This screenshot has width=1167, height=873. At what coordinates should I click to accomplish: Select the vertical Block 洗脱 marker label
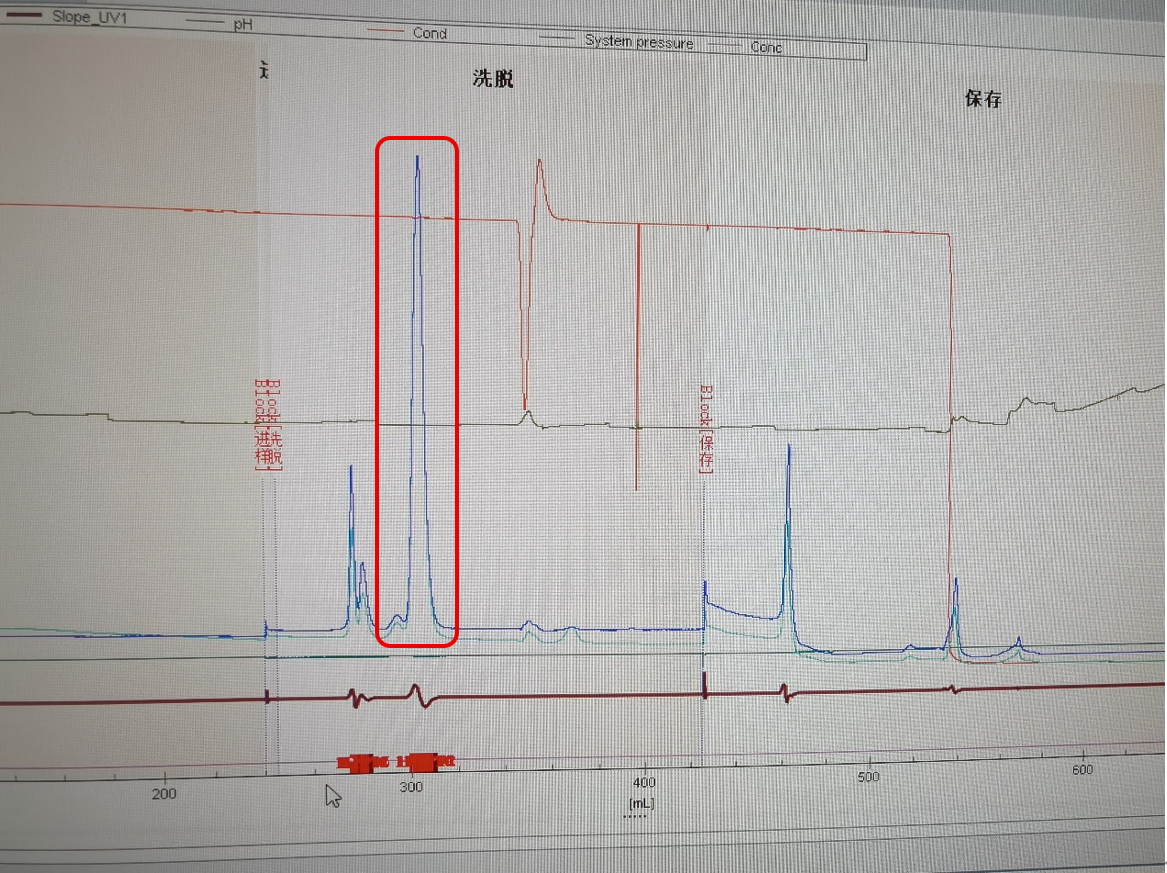[268, 425]
